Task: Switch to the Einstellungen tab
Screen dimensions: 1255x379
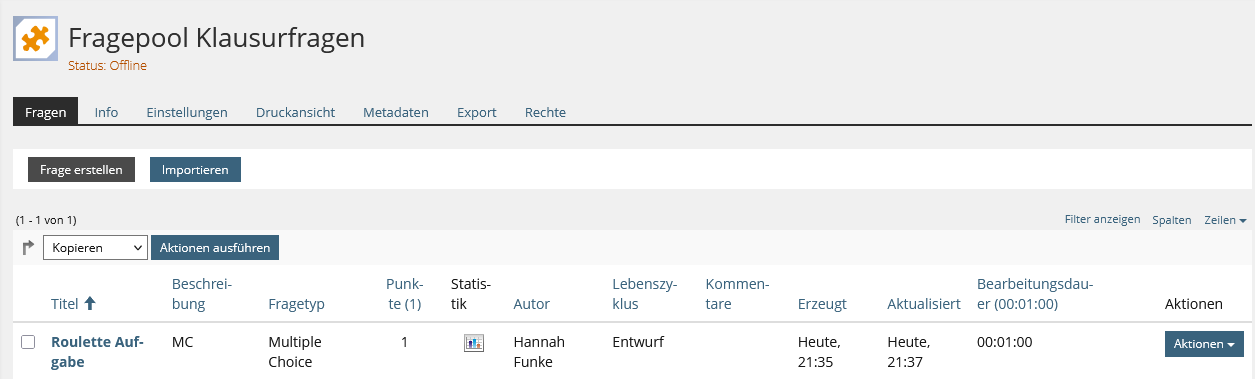Action: click(187, 112)
